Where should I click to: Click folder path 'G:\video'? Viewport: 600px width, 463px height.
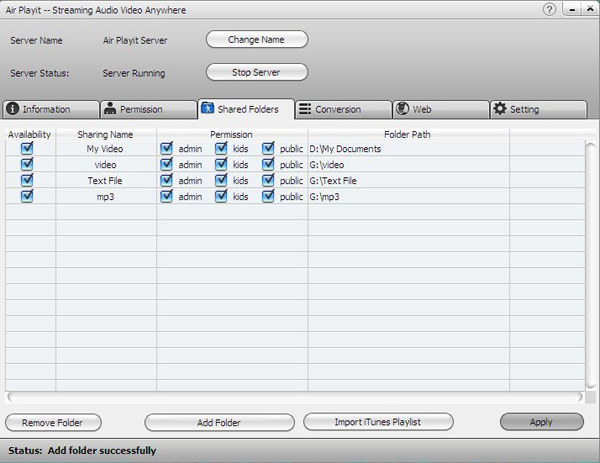(x=327, y=165)
